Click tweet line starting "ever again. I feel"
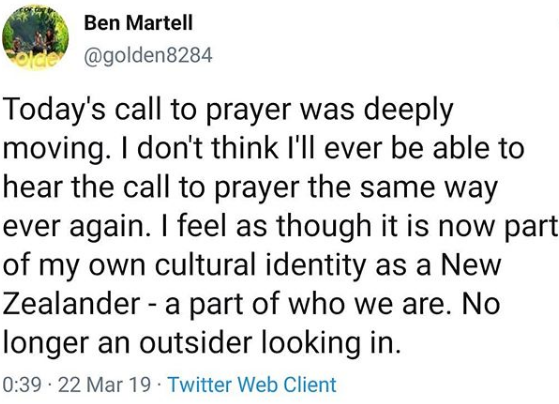 click(280, 227)
